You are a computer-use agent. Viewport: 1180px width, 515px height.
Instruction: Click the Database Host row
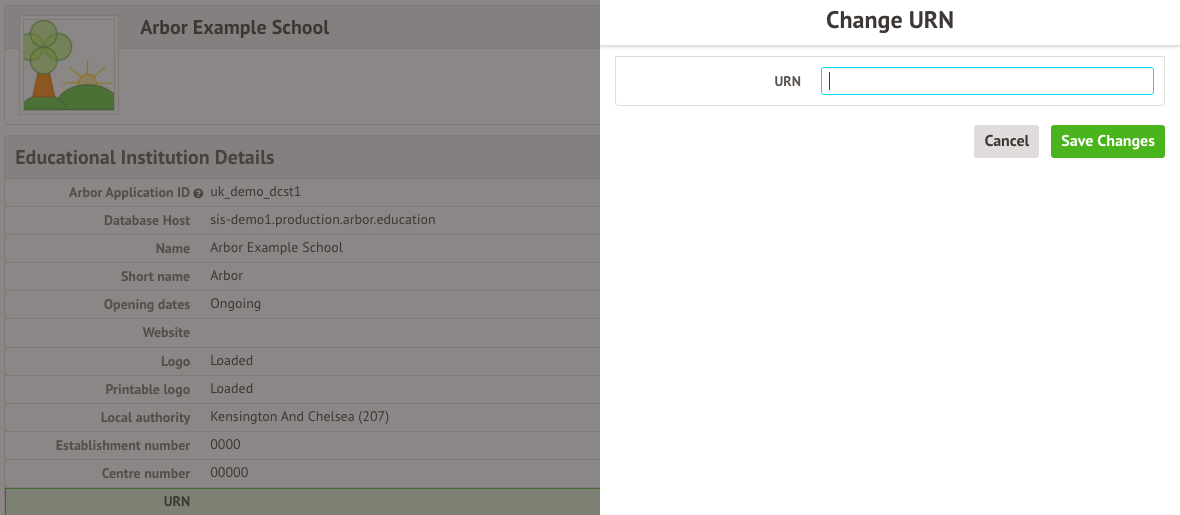(x=300, y=220)
